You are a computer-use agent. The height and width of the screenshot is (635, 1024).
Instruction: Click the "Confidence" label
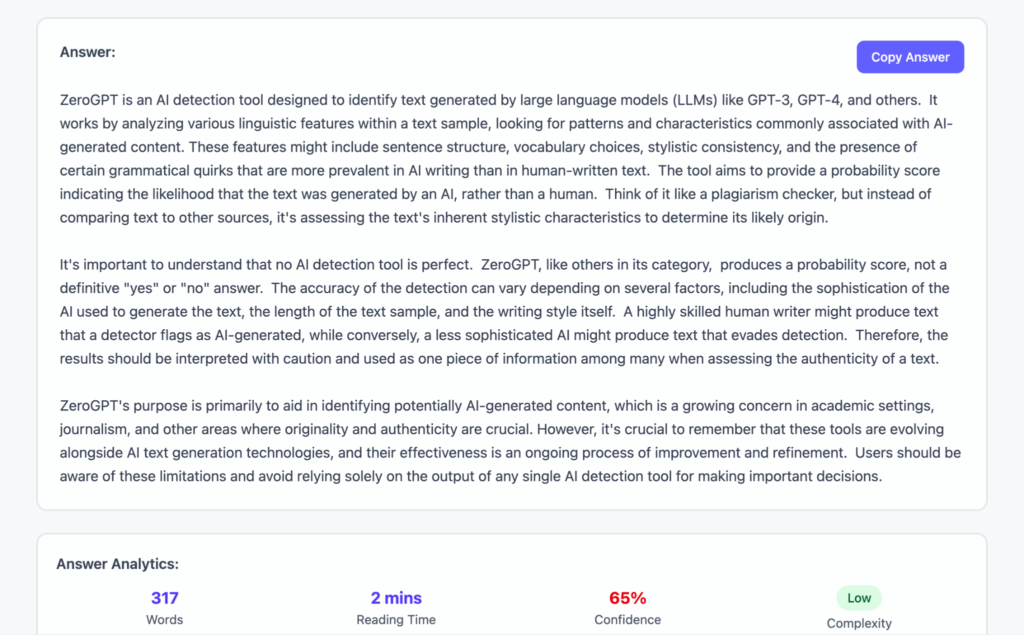coord(628,620)
